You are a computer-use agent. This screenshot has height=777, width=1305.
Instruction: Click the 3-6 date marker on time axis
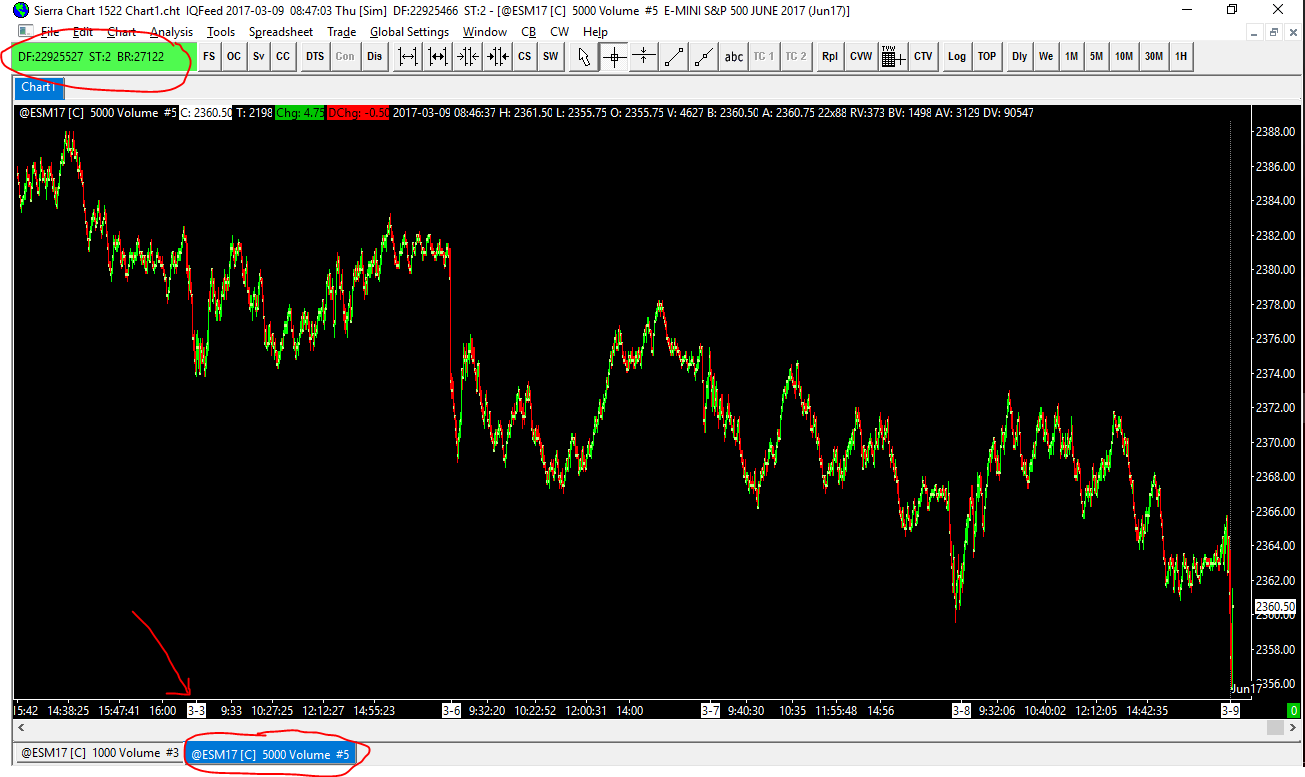coord(452,711)
